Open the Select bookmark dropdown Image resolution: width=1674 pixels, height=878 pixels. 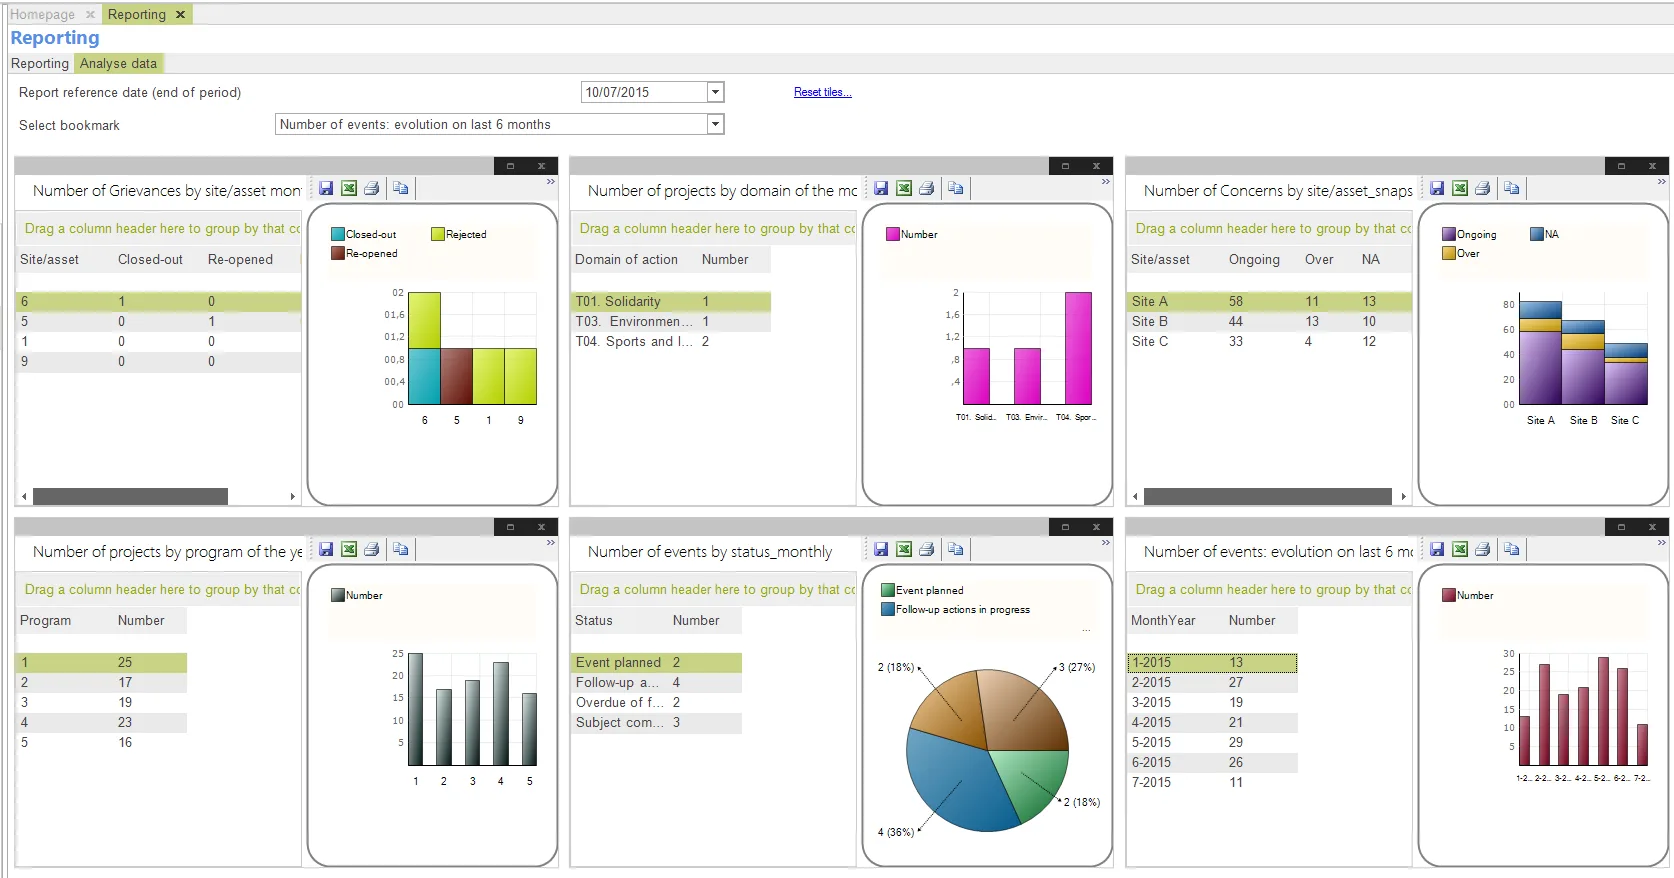pos(715,124)
